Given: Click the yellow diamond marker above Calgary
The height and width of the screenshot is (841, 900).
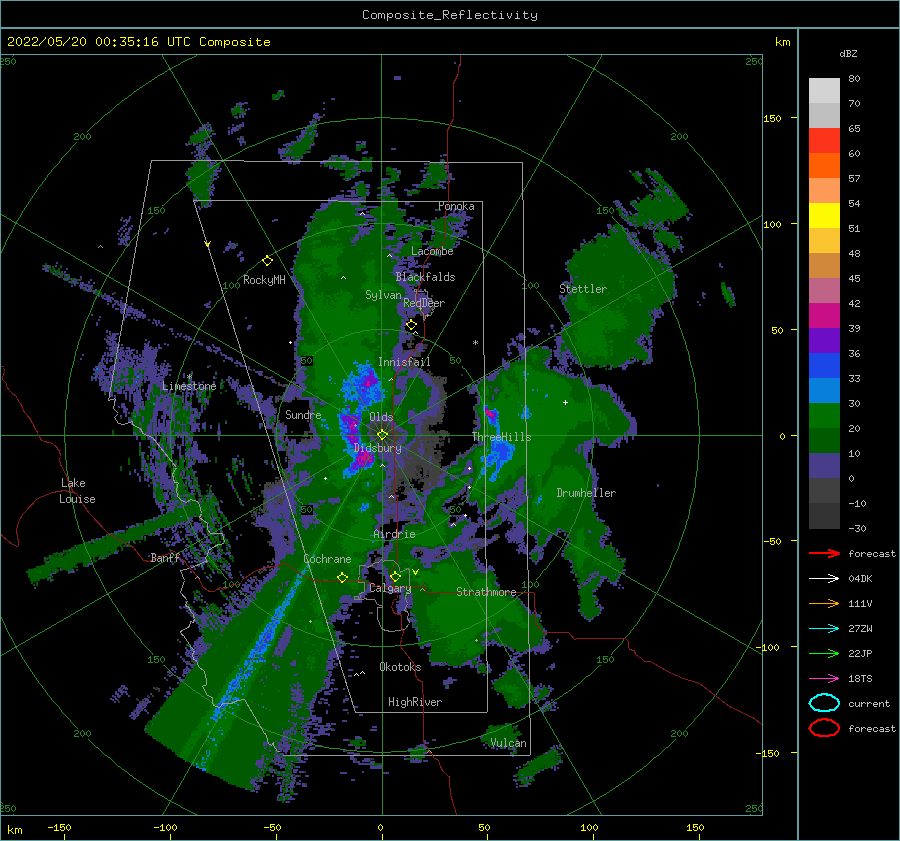Looking at the screenshot, I should 395,576.
